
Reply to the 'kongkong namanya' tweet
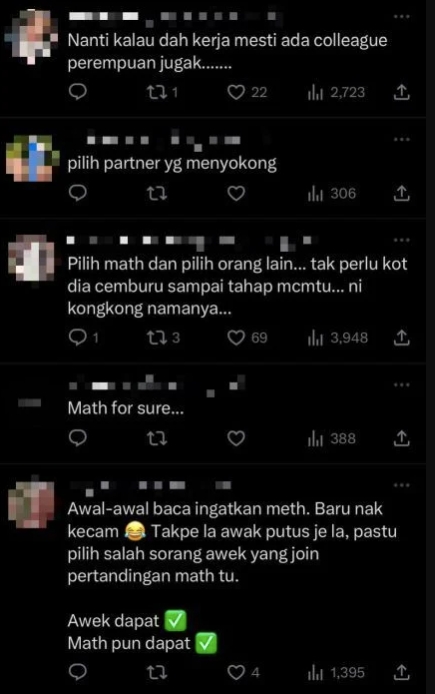(x=84, y=338)
